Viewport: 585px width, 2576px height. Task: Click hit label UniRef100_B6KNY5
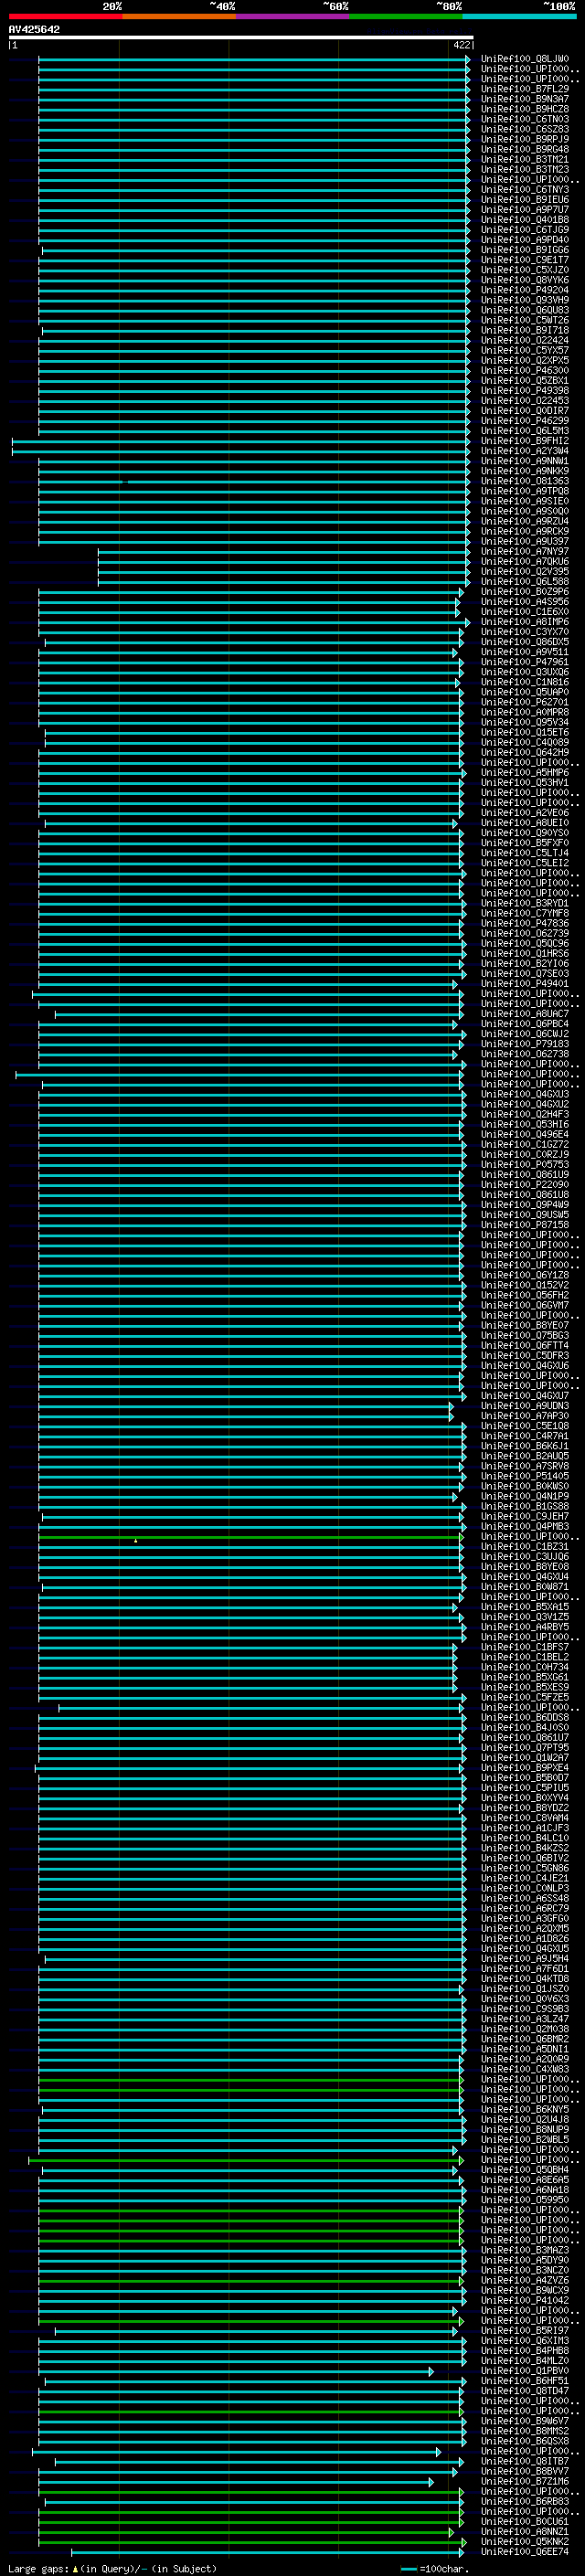click(525, 2109)
